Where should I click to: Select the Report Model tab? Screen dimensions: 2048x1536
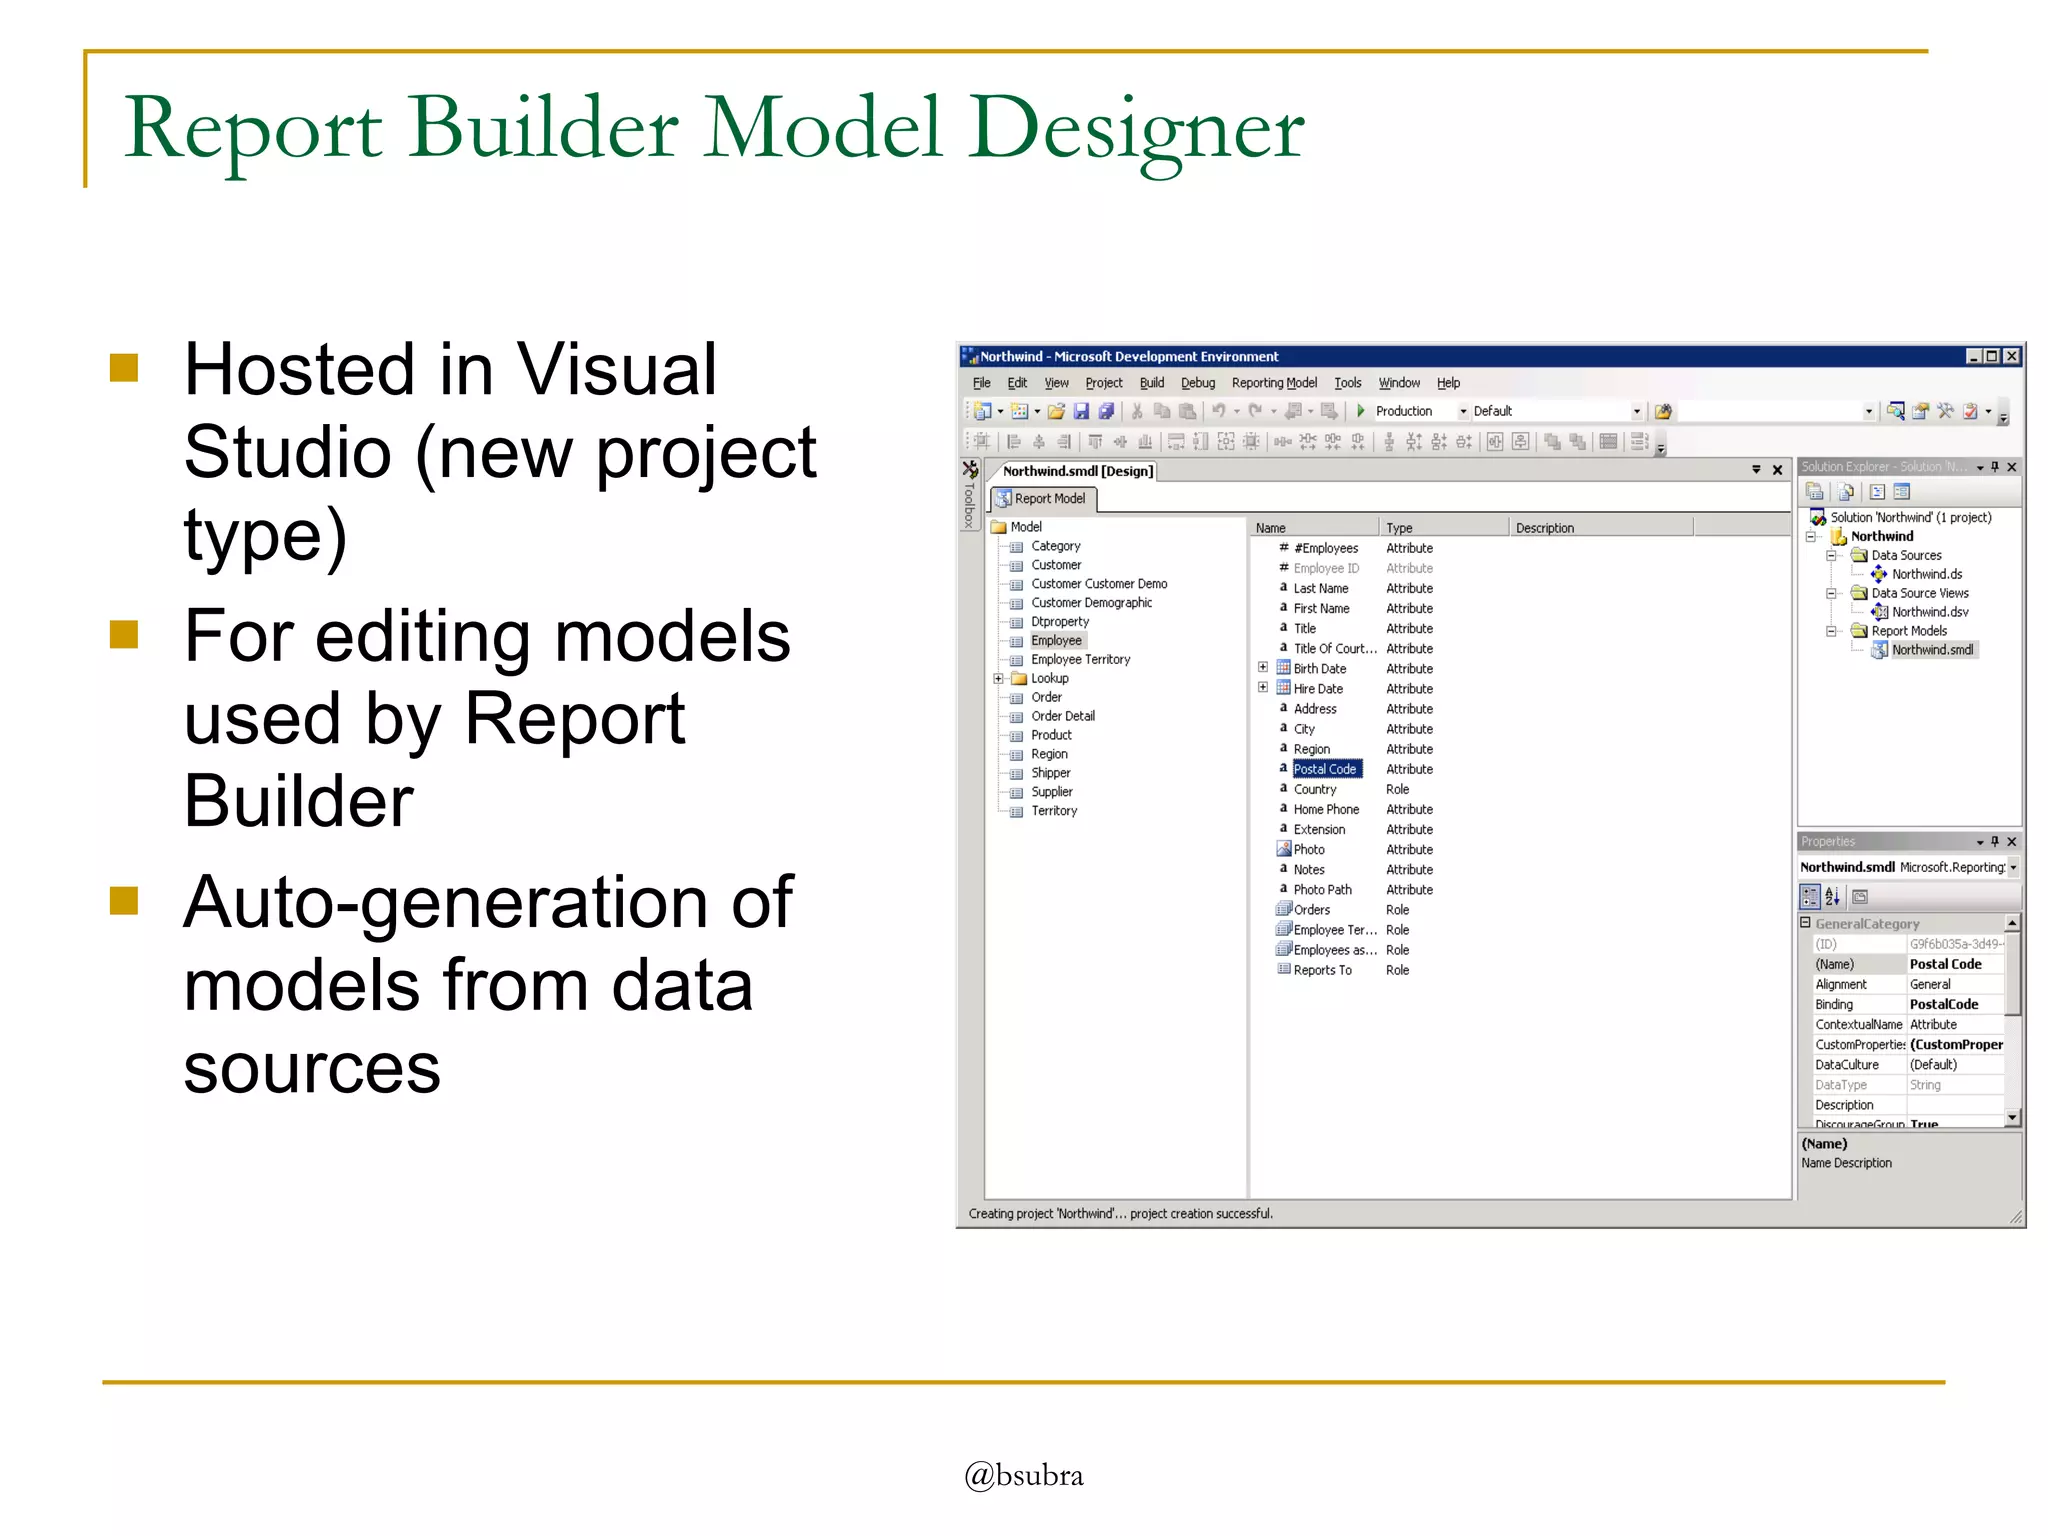[1043, 498]
